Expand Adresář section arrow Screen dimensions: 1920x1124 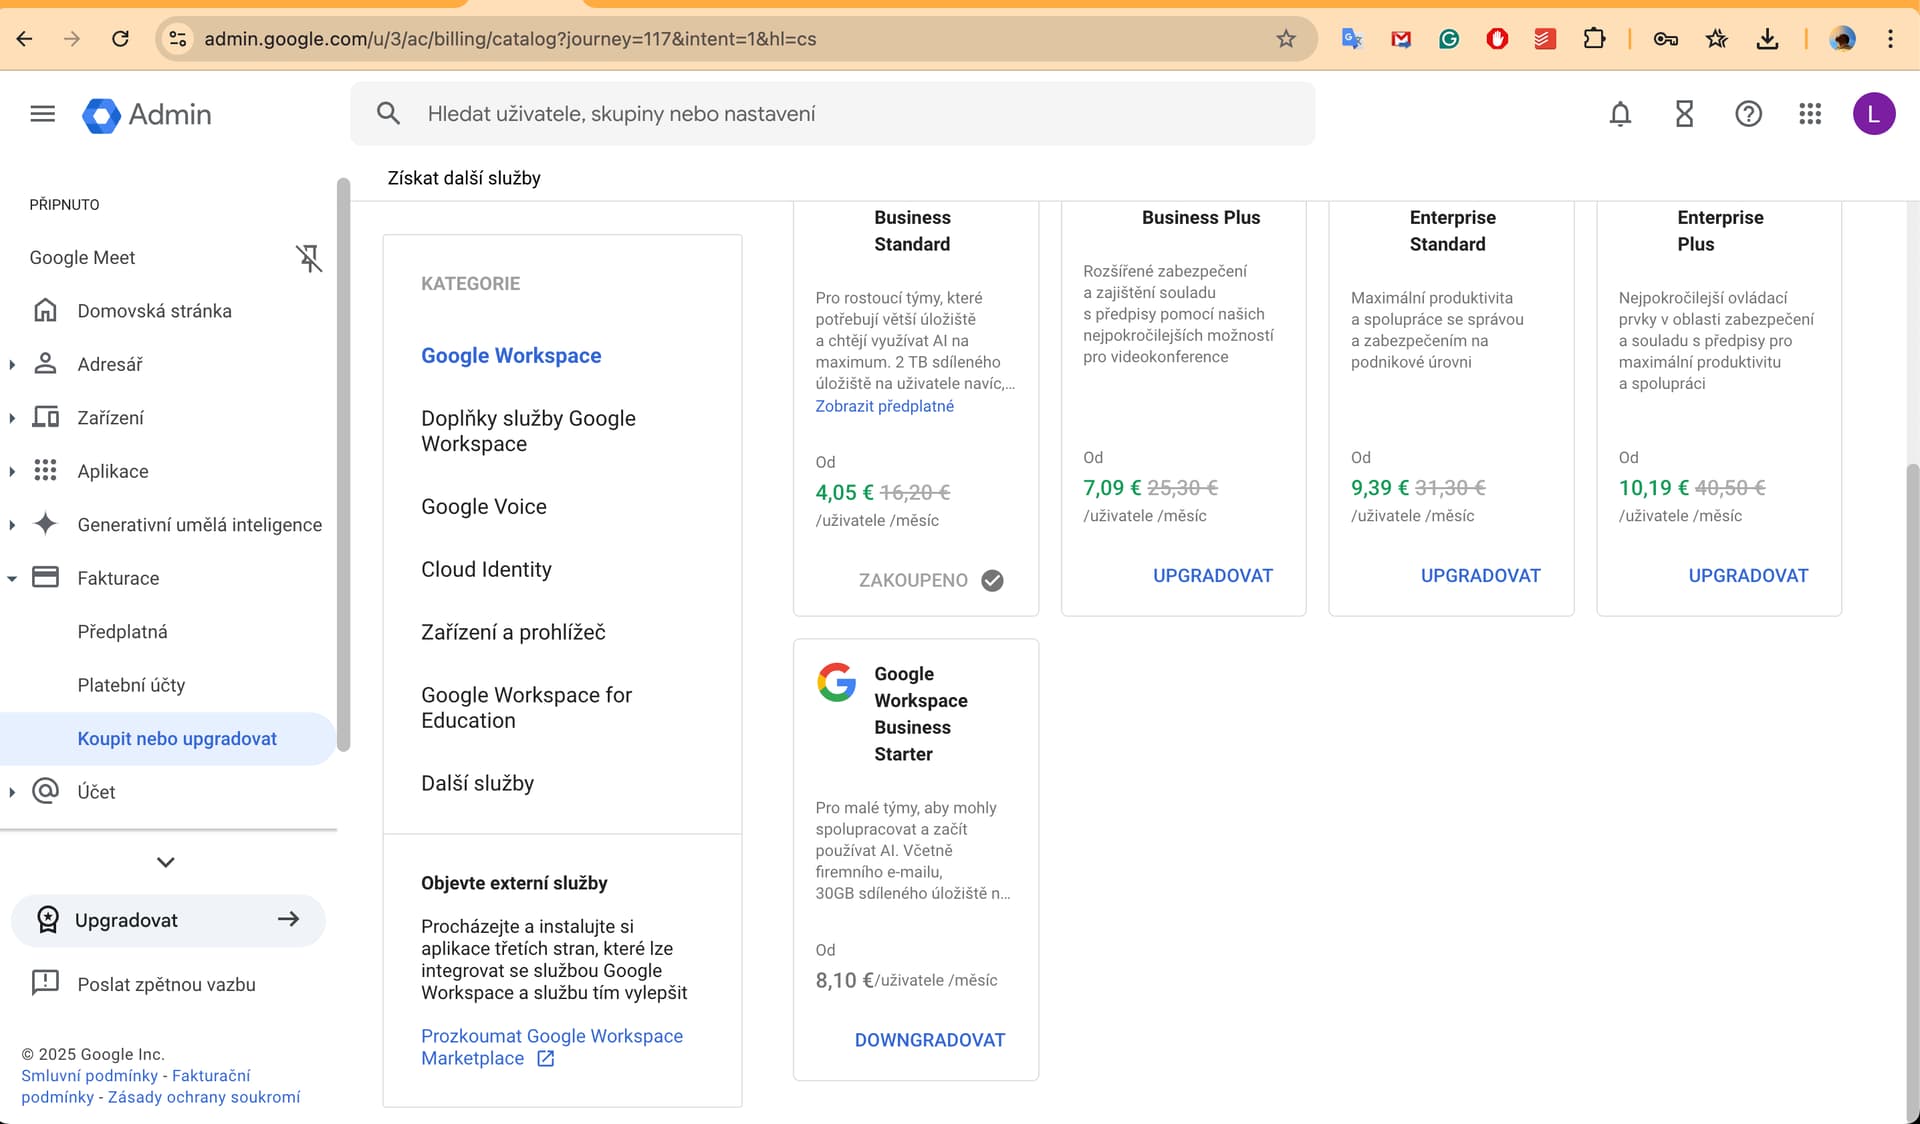pyautogui.click(x=12, y=365)
